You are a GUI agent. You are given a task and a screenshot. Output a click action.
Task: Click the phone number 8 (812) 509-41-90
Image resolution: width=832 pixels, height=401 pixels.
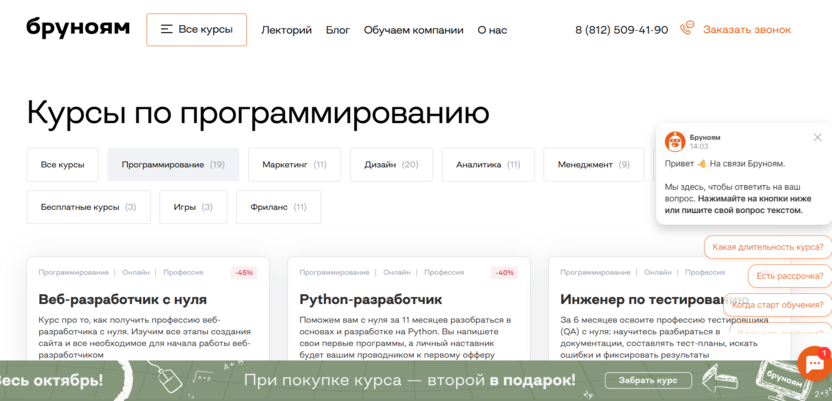(621, 30)
